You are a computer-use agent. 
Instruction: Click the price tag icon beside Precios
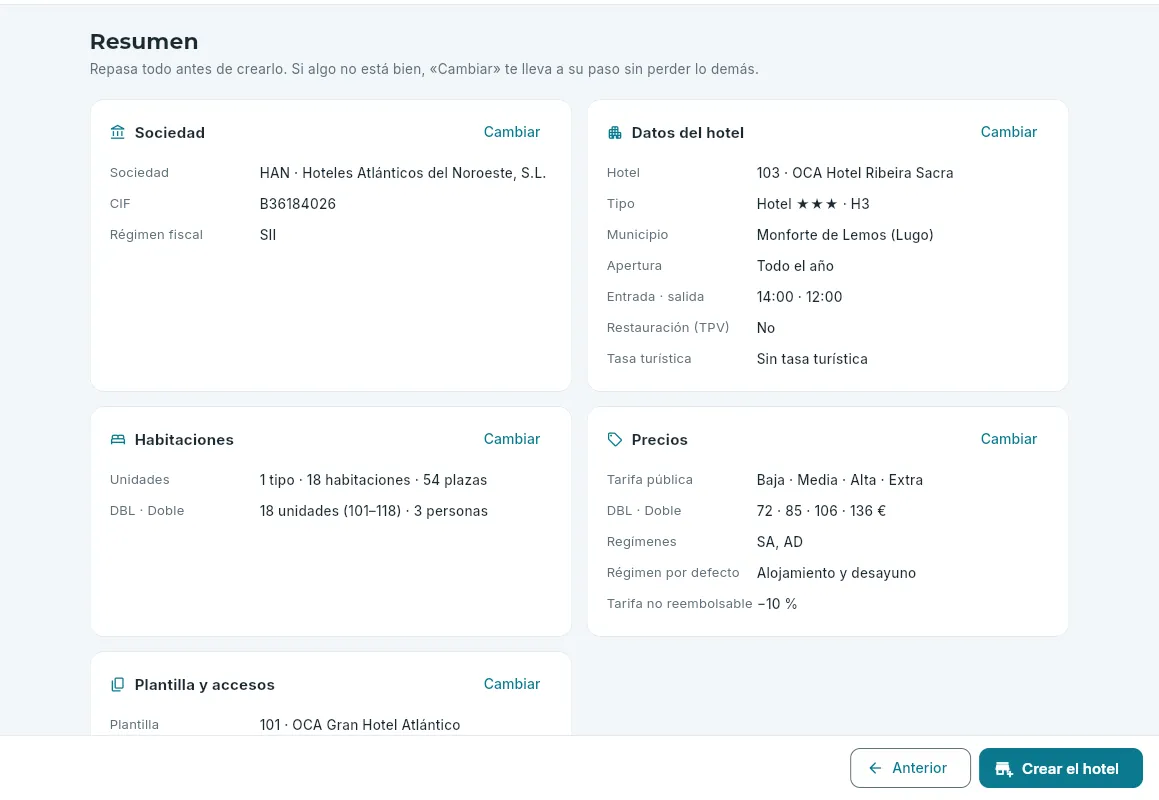coord(614,440)
